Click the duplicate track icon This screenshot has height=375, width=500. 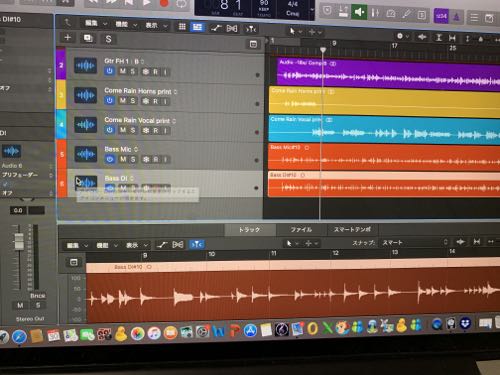click(88, 38)
